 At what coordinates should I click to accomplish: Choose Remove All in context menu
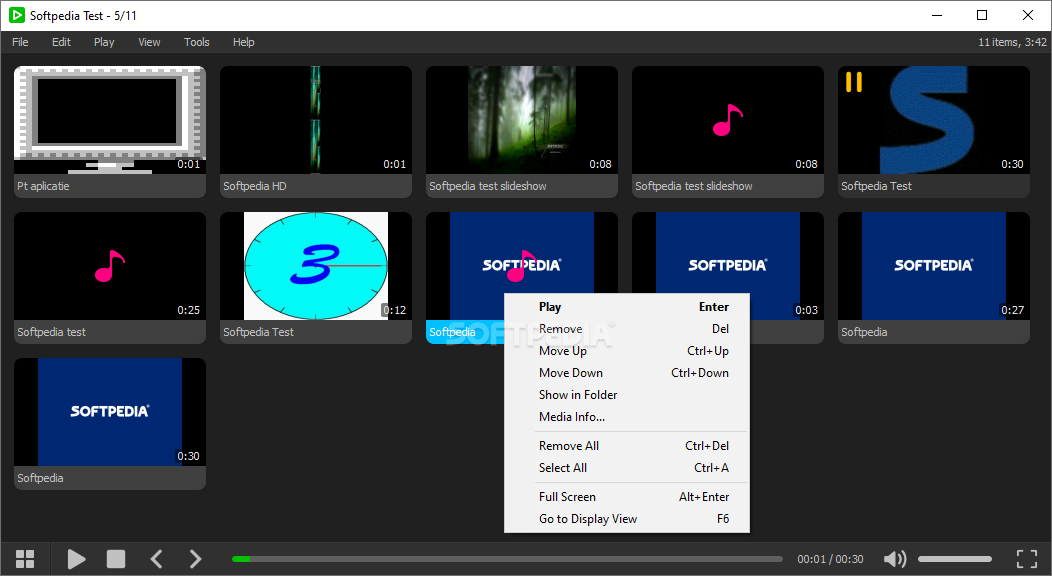tap(627, 446)
